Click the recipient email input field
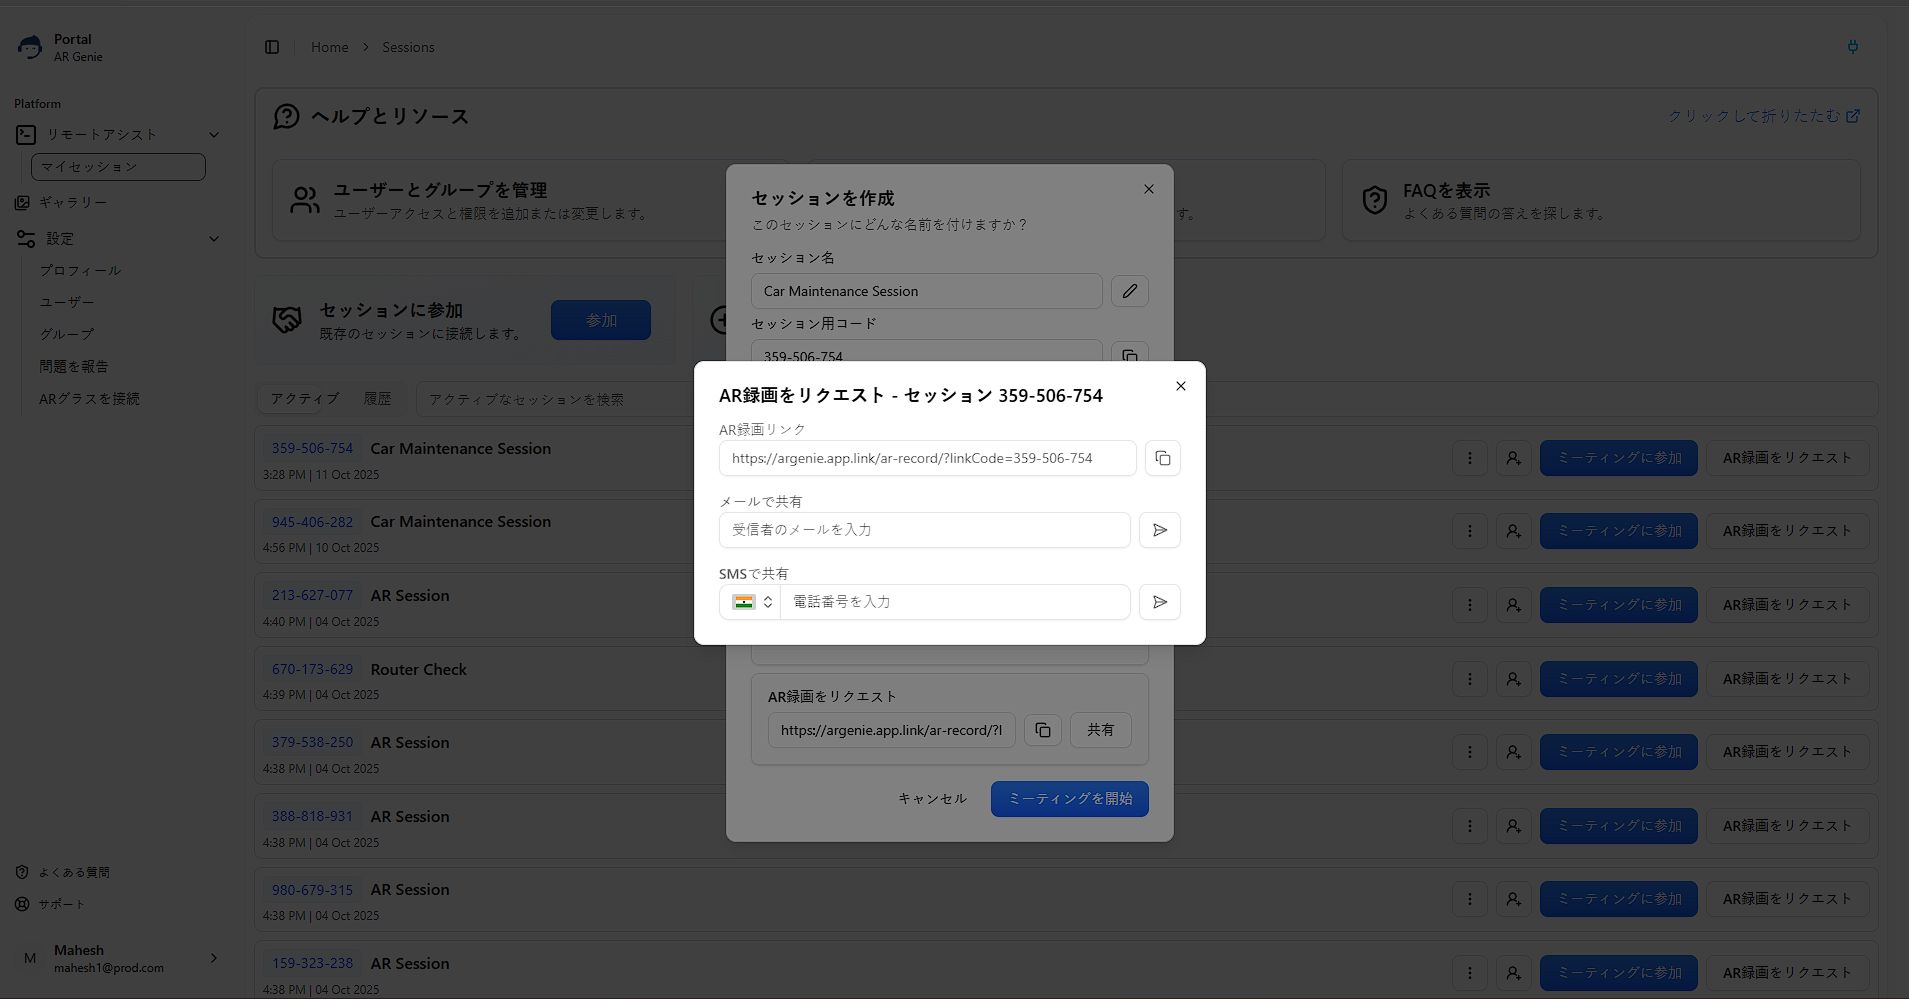This screenshot has width=1909, height=999. [924, 530]
